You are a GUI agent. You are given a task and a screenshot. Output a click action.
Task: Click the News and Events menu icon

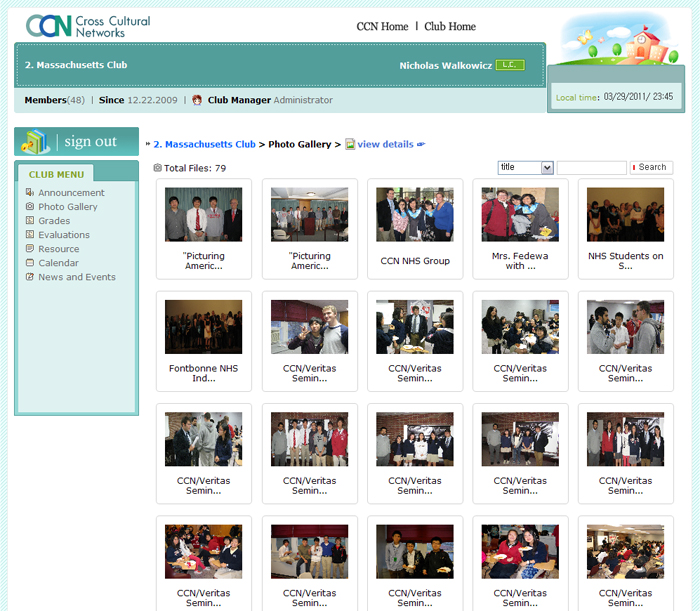(30, 277)
